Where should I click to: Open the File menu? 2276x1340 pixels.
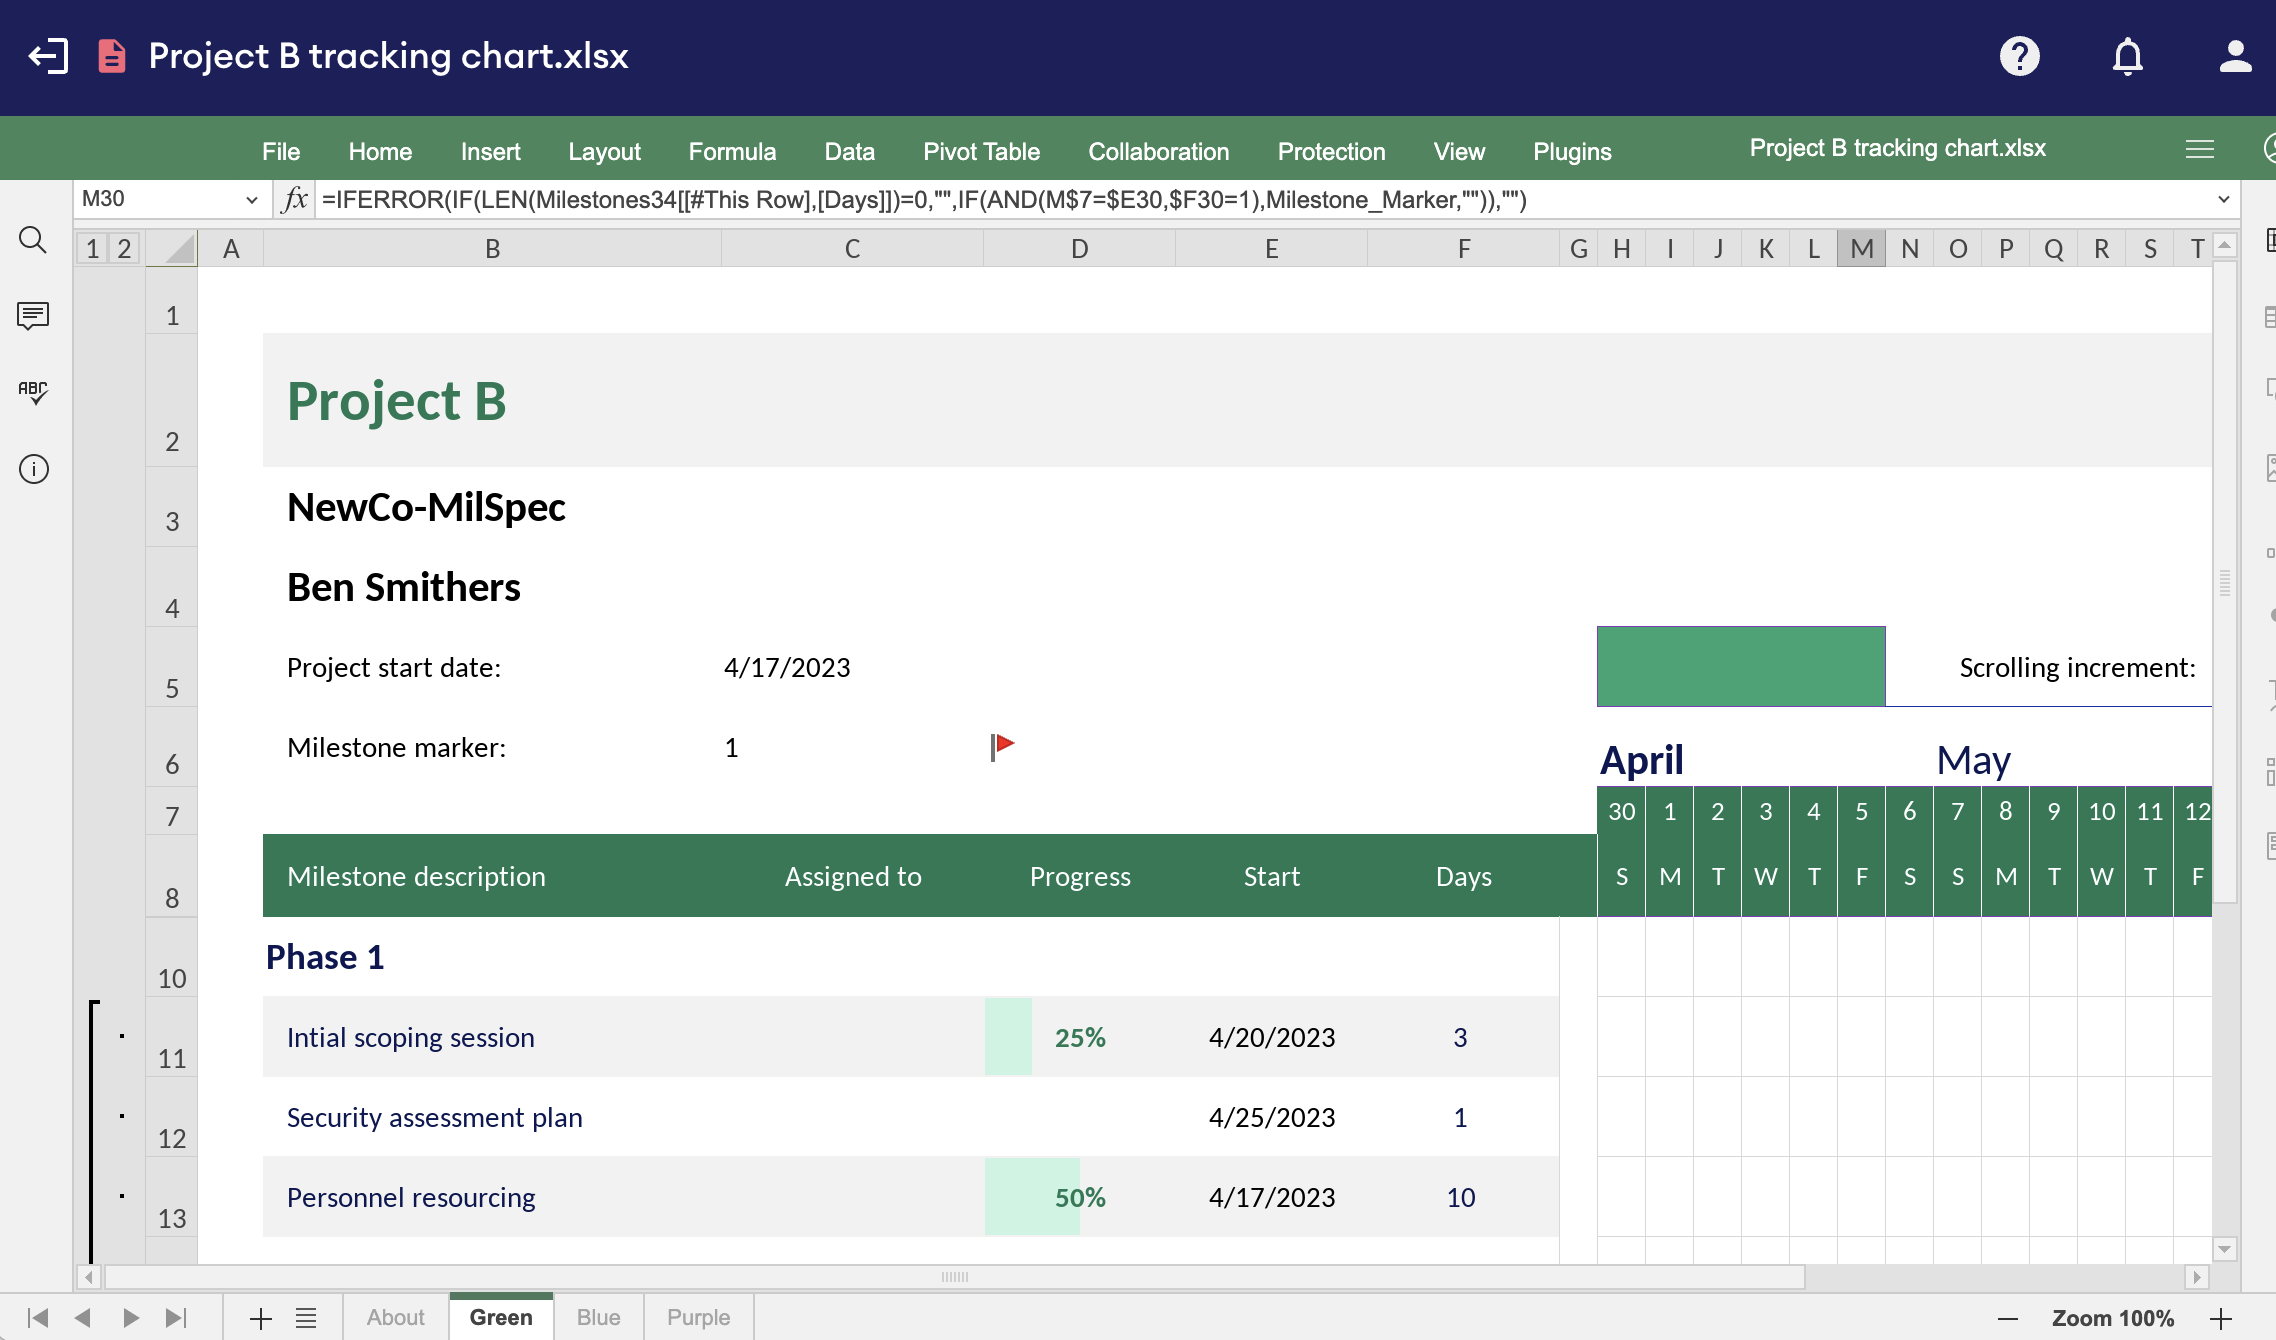[281, 151]
